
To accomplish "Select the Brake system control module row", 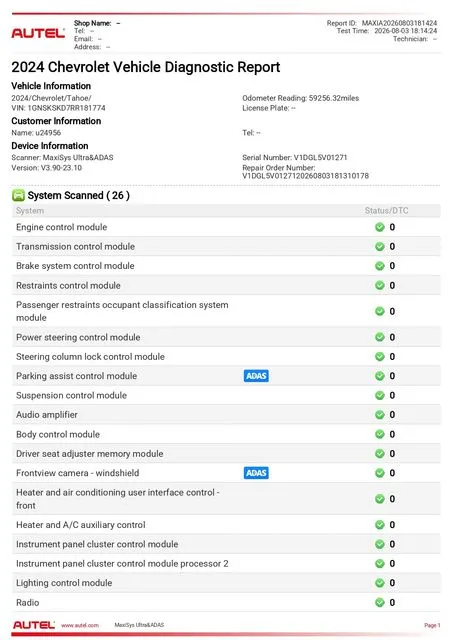I will pyautogui.click(x=226, y=266).
